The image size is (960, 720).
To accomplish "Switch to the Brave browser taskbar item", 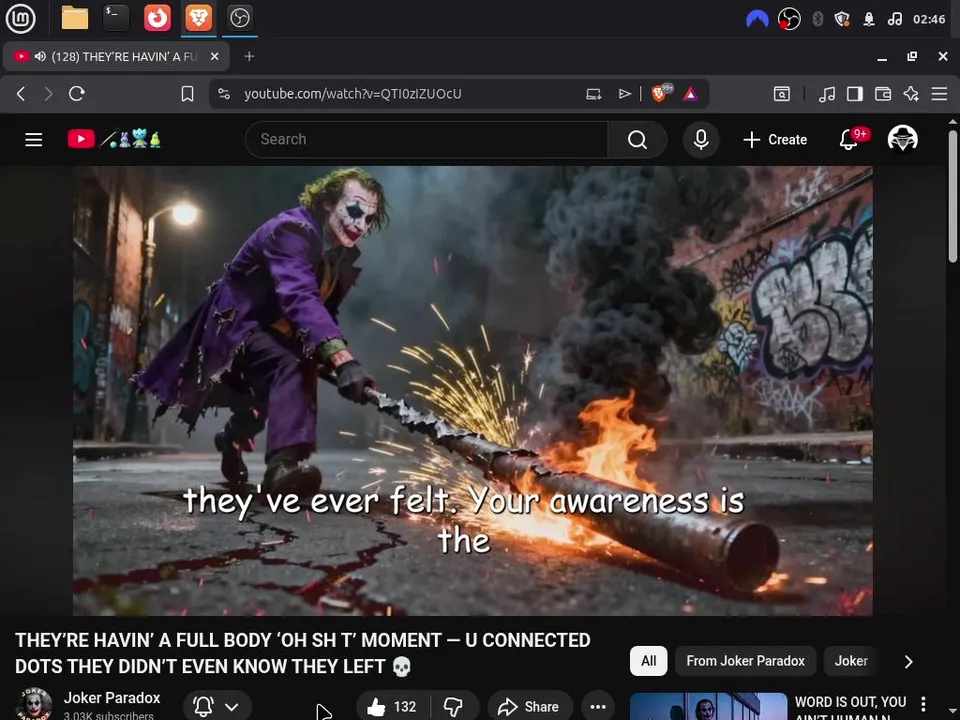I will 199,18.
